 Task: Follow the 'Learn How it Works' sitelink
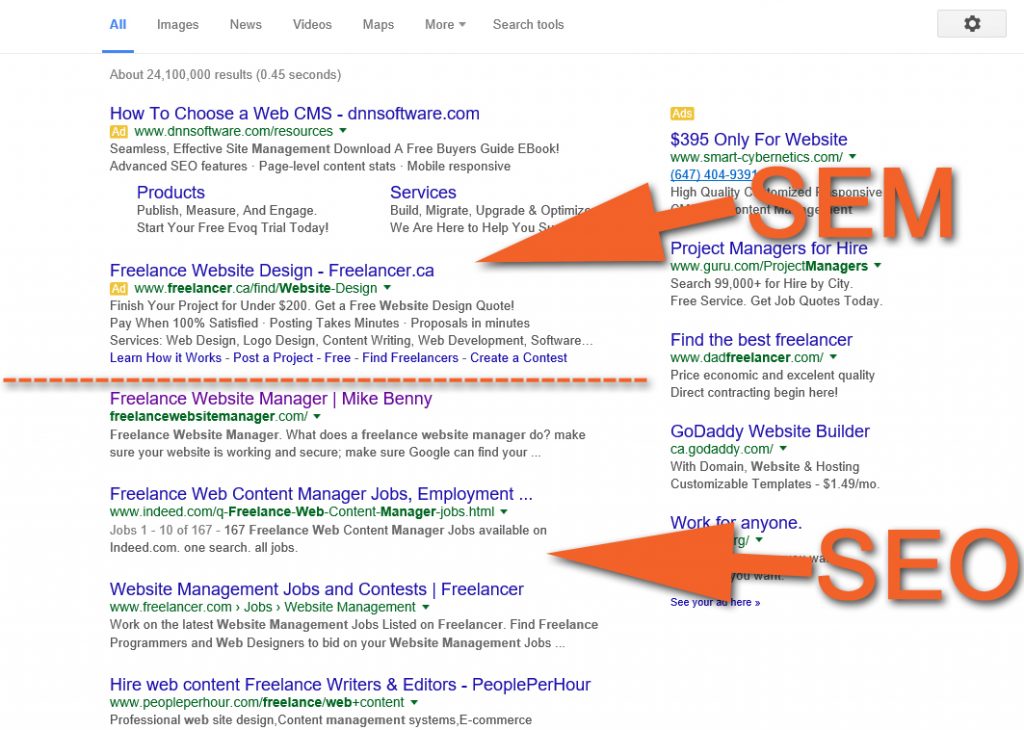click(x=166, y=358)
